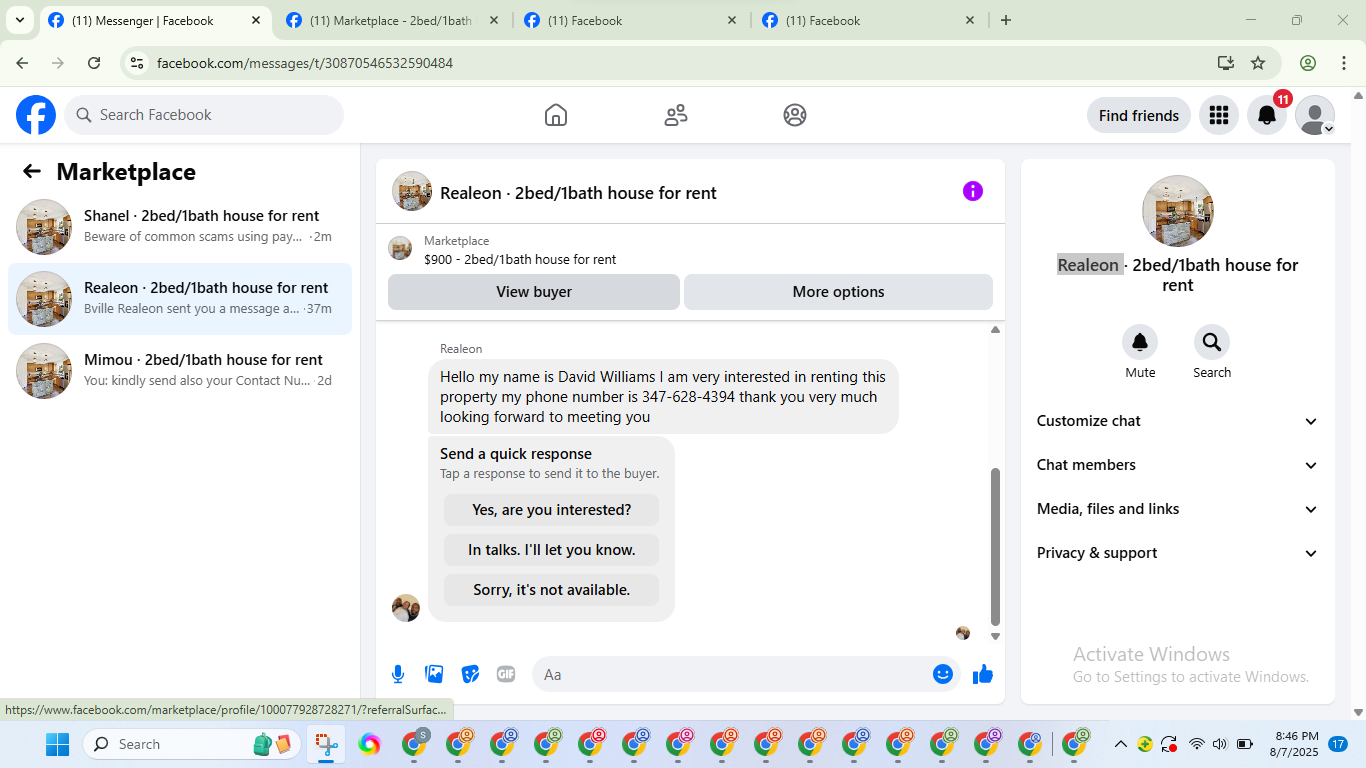The width and height of the screenshot is (1366, 768).
Task: Open the Shanel conversation
Action: coord(180,227)
